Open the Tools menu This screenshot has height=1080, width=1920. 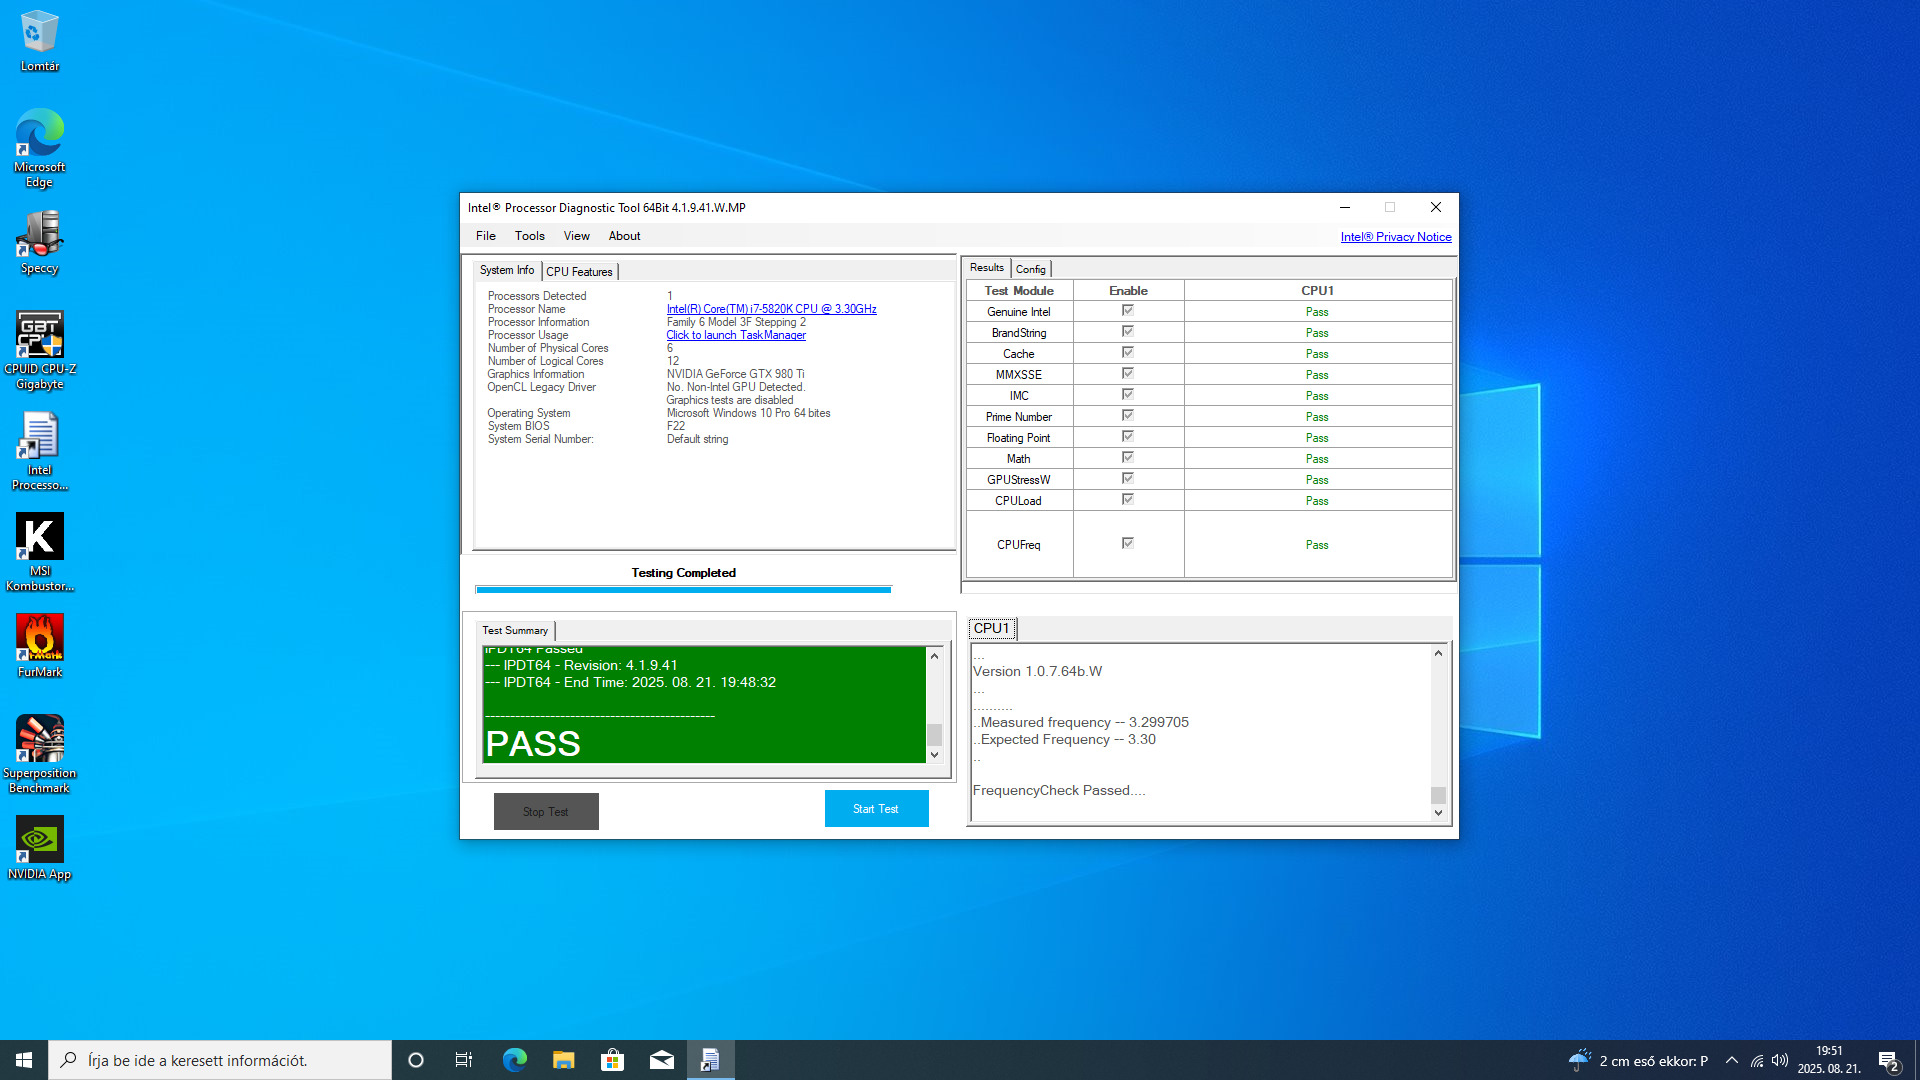pyautogui.click(x=529, y=236)
